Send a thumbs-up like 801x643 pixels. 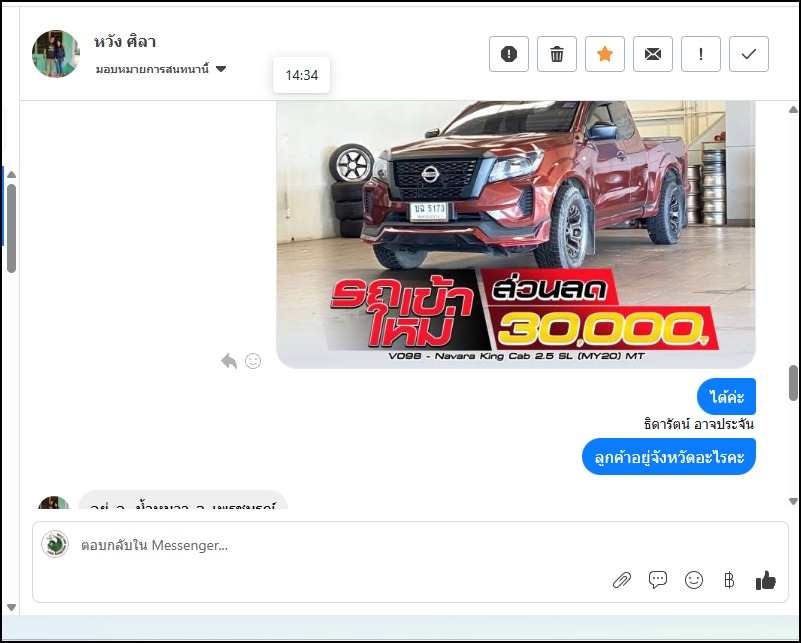(766, 580)
